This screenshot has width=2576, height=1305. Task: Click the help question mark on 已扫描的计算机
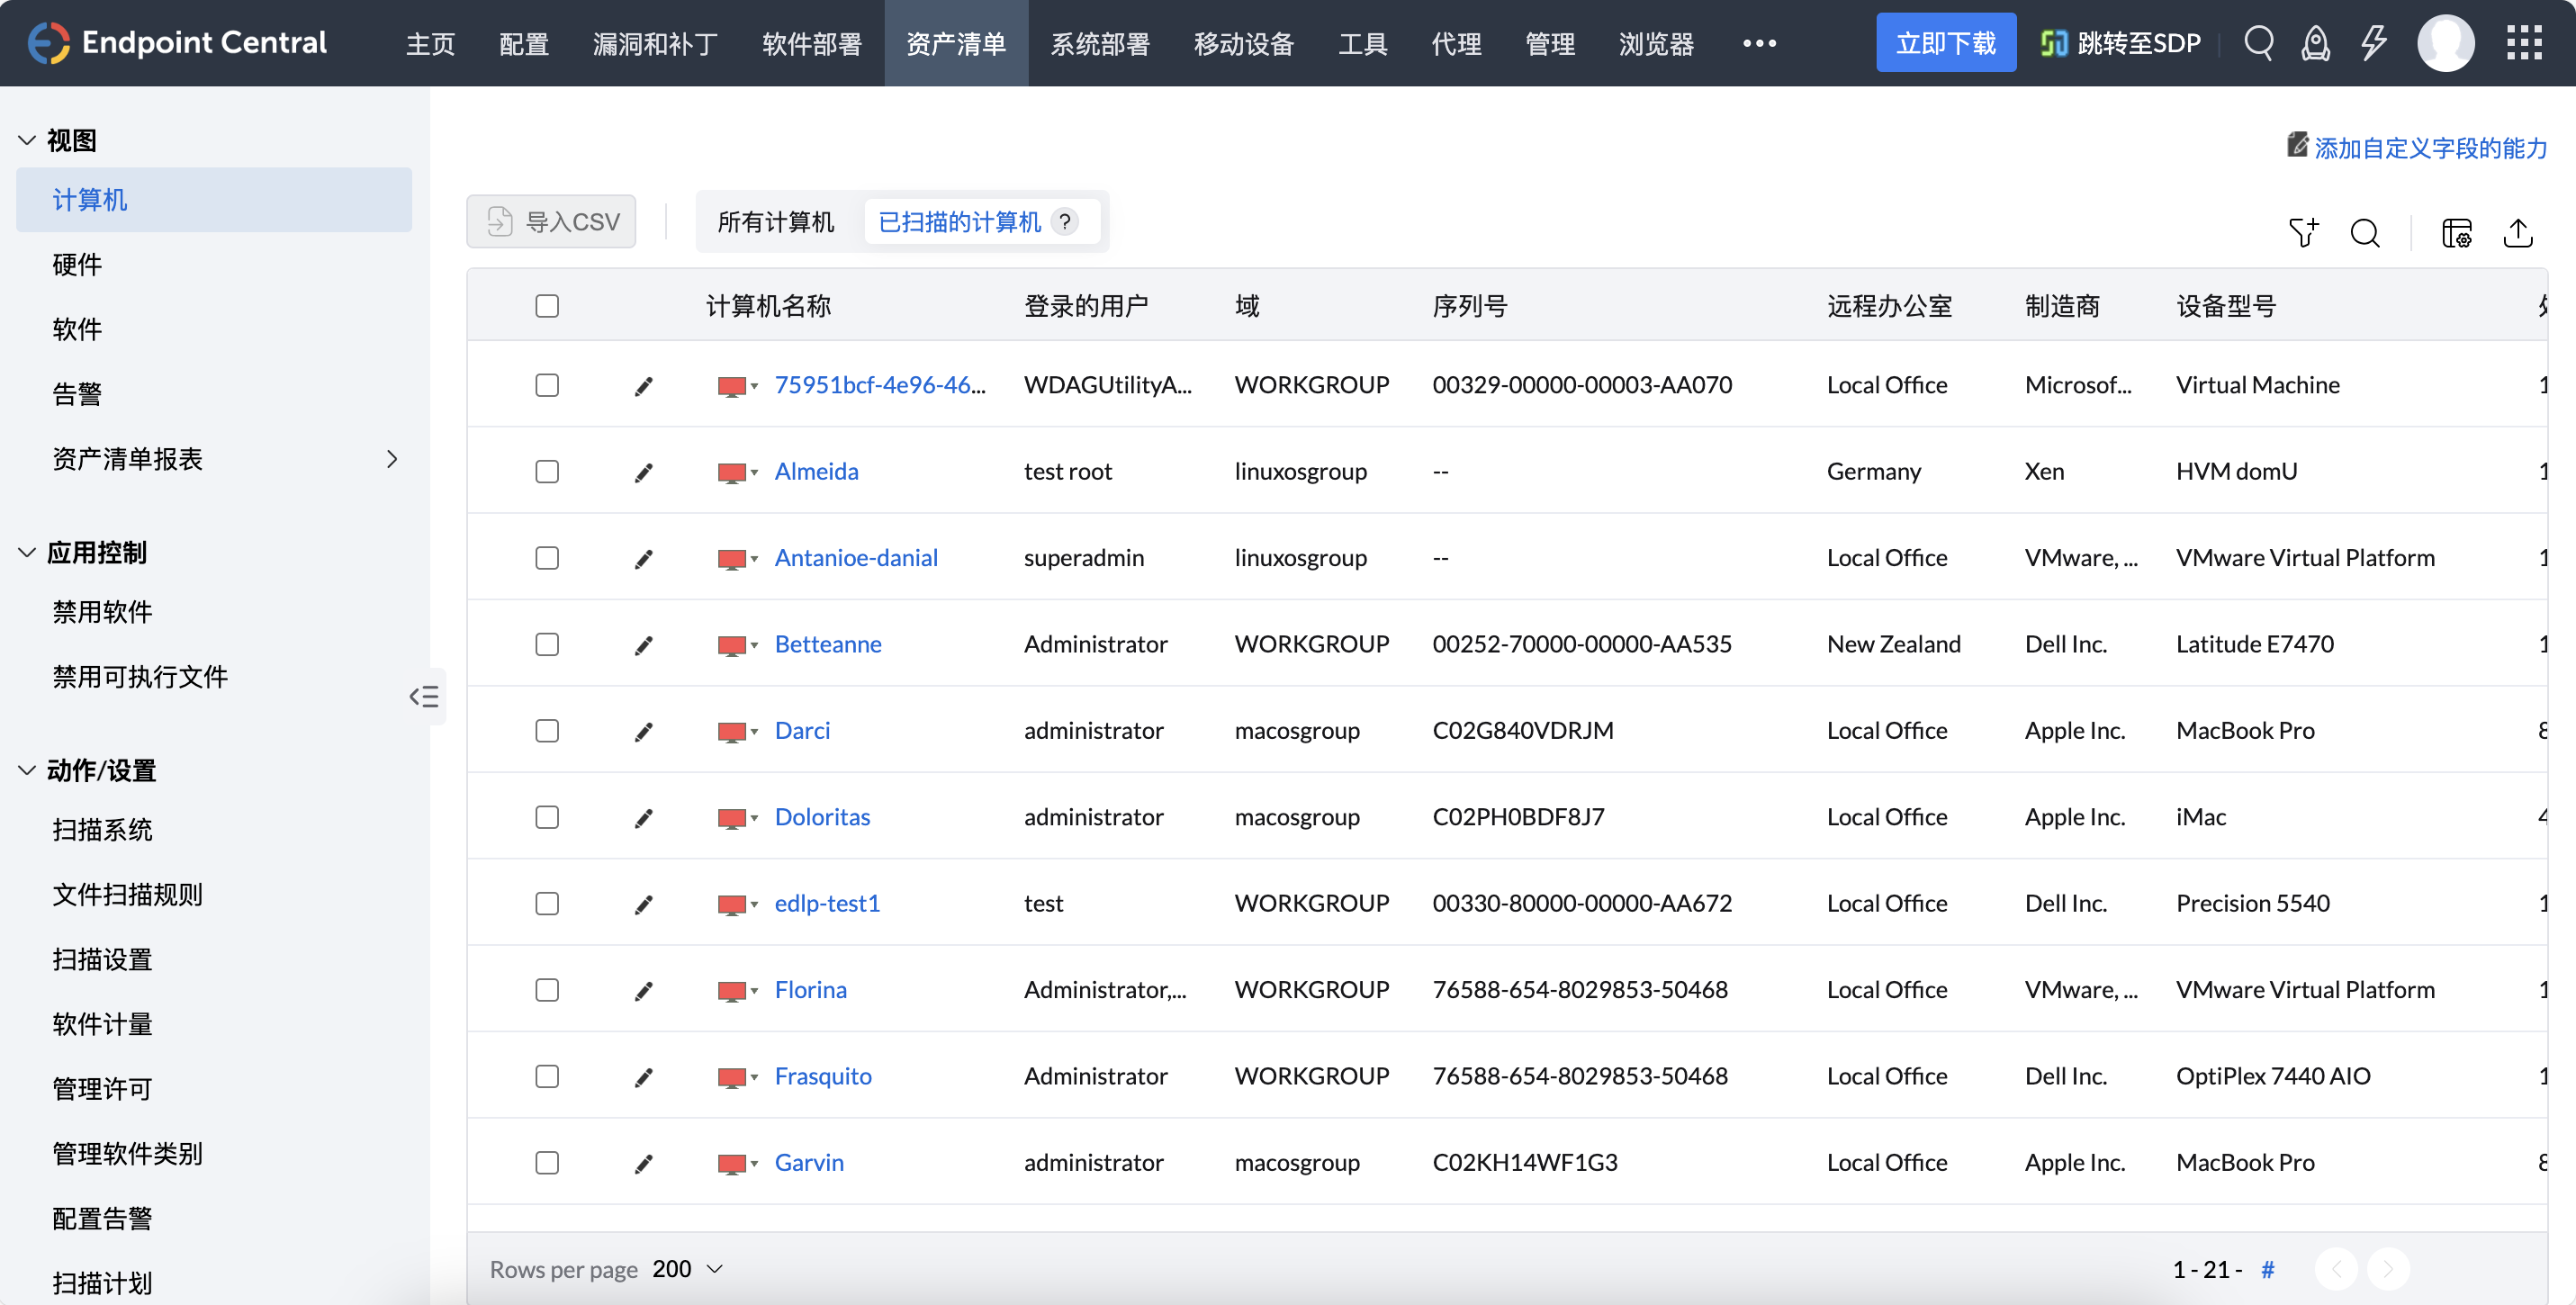[x=1064, y=221]
